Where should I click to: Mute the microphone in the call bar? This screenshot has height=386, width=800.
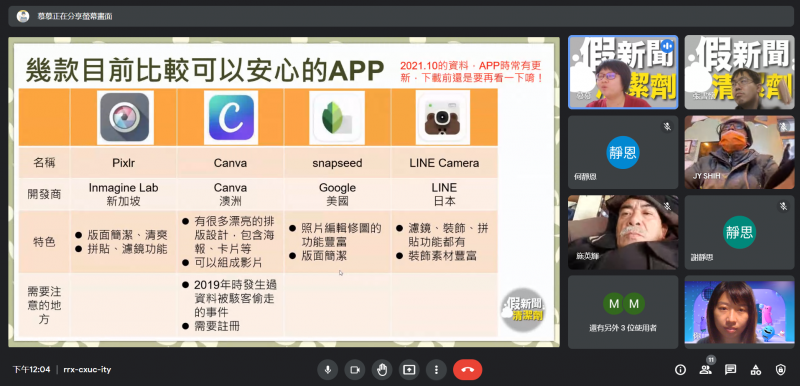point(328,370)
